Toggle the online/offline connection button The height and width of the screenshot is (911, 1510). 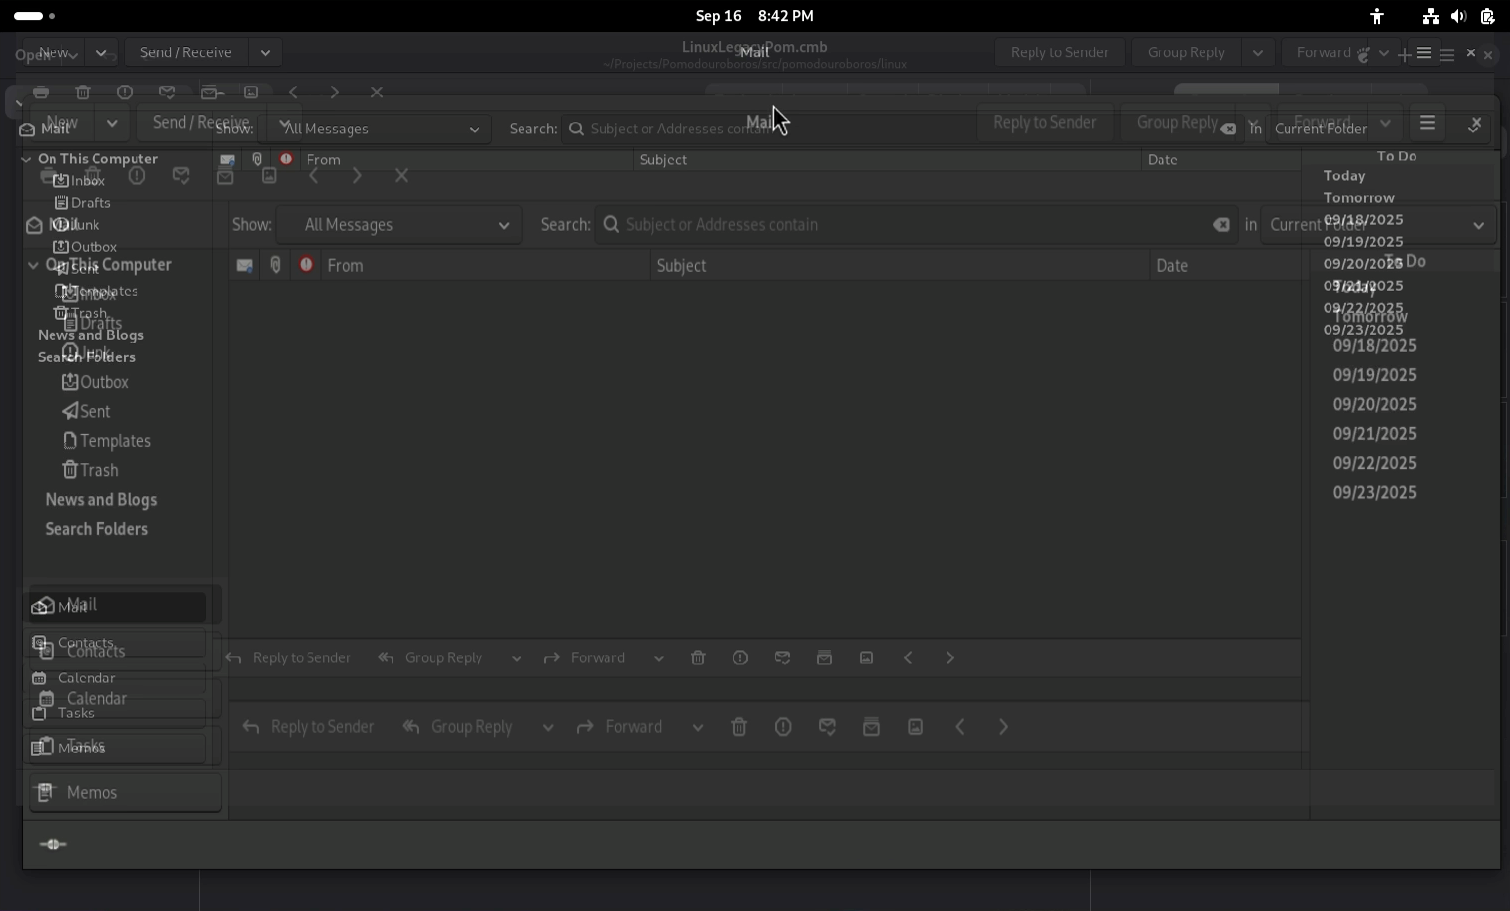click(x=53, y=845)
